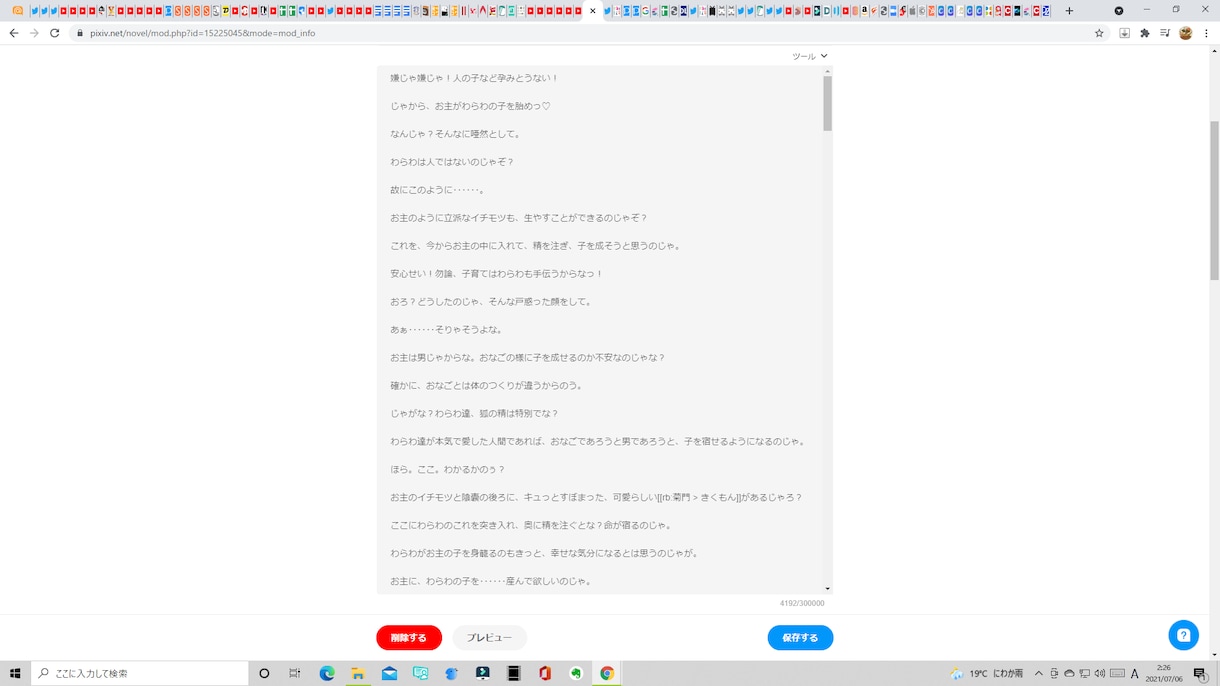Open Cortana circle icon in taskbar
Image resolution: width=1220 pixels, height=686 pixels.
264,673
